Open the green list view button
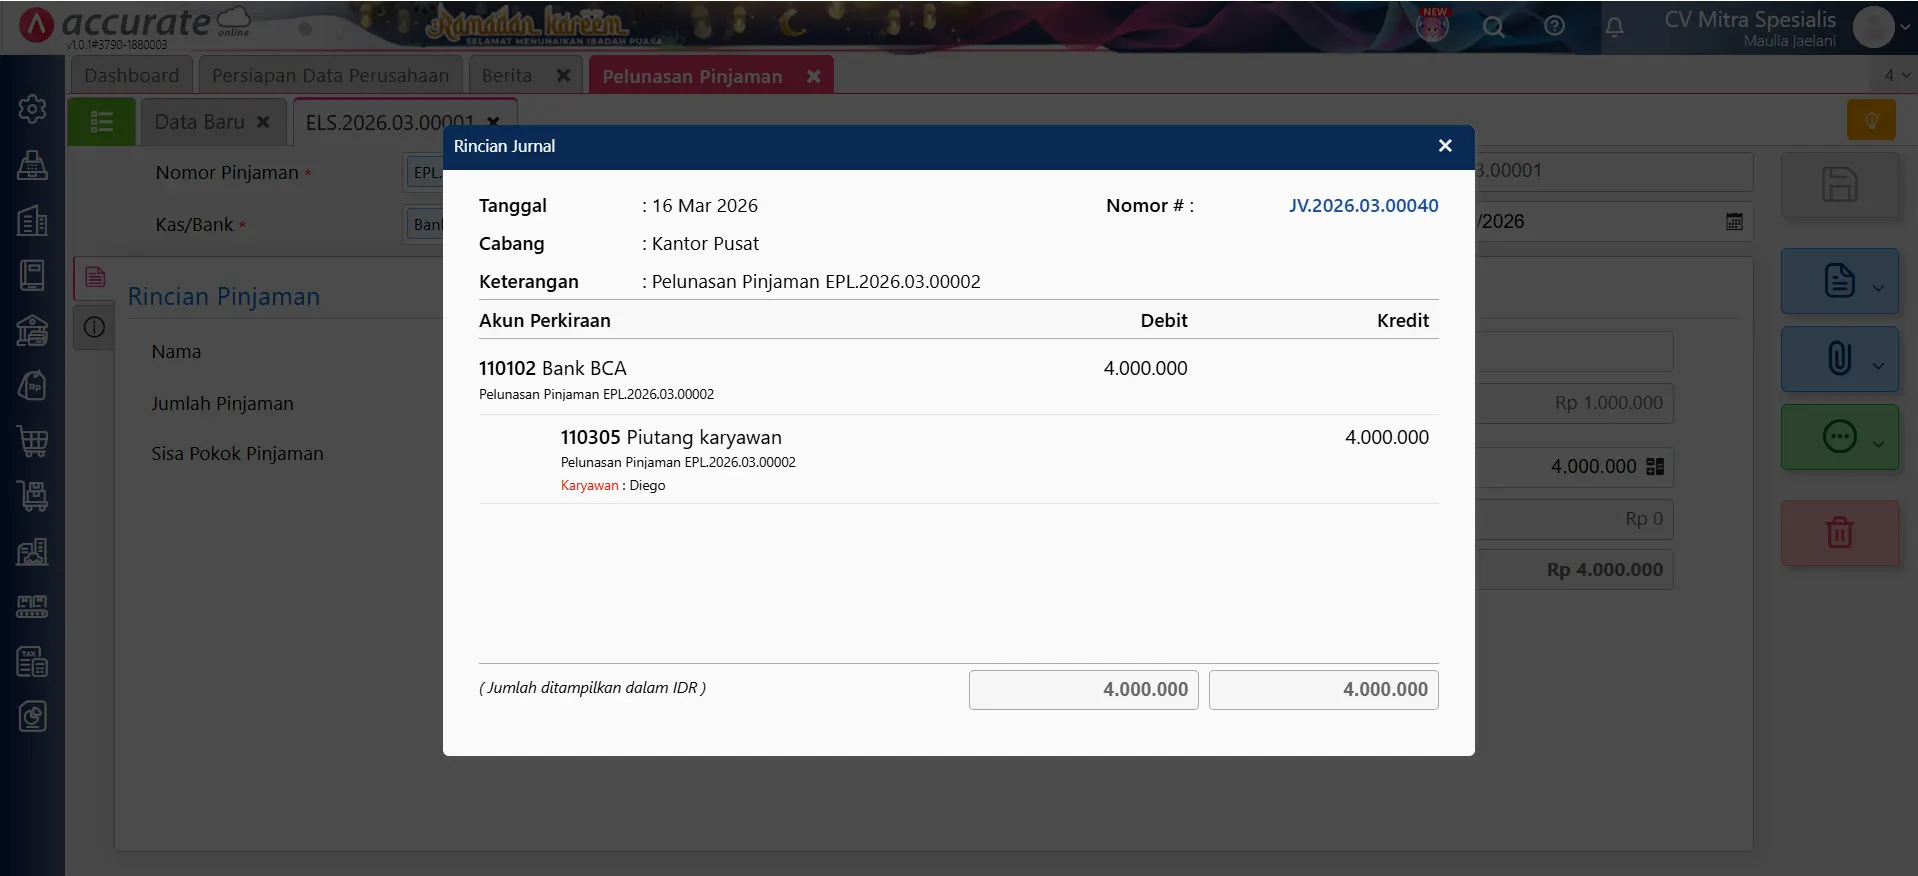 coord(101,122)
